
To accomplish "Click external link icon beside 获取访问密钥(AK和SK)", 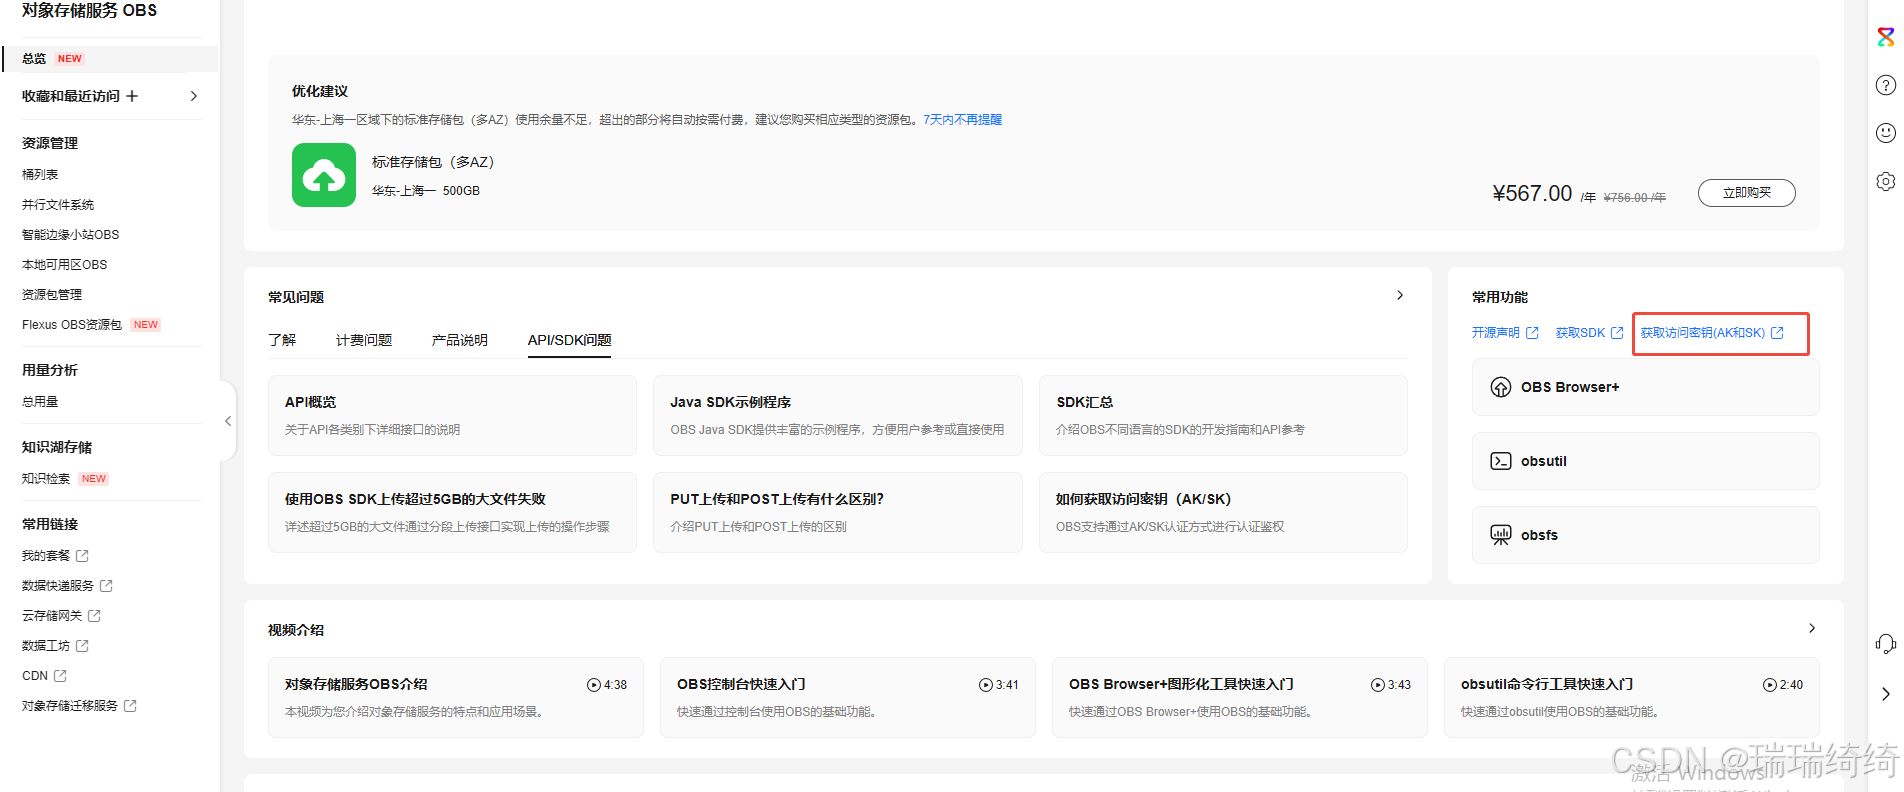I will click(1777, 333).
